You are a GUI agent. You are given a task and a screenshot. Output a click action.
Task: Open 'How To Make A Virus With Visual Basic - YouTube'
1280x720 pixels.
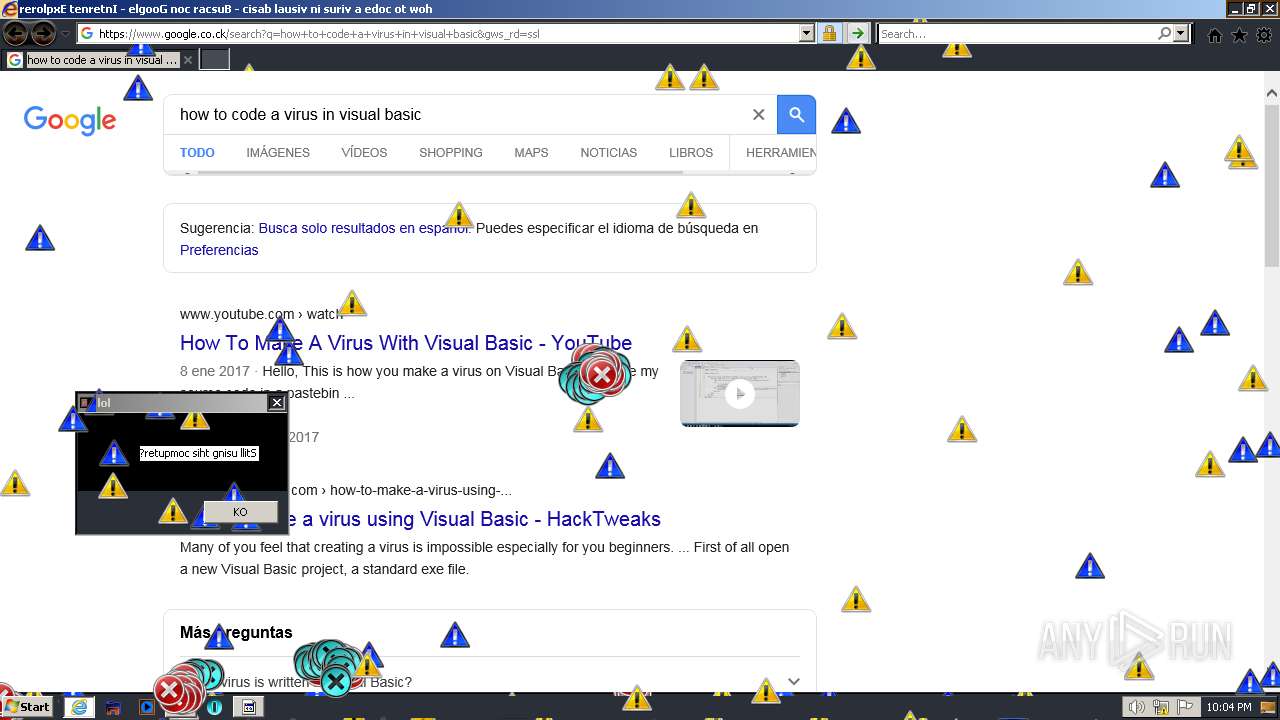tap(406, 343)
